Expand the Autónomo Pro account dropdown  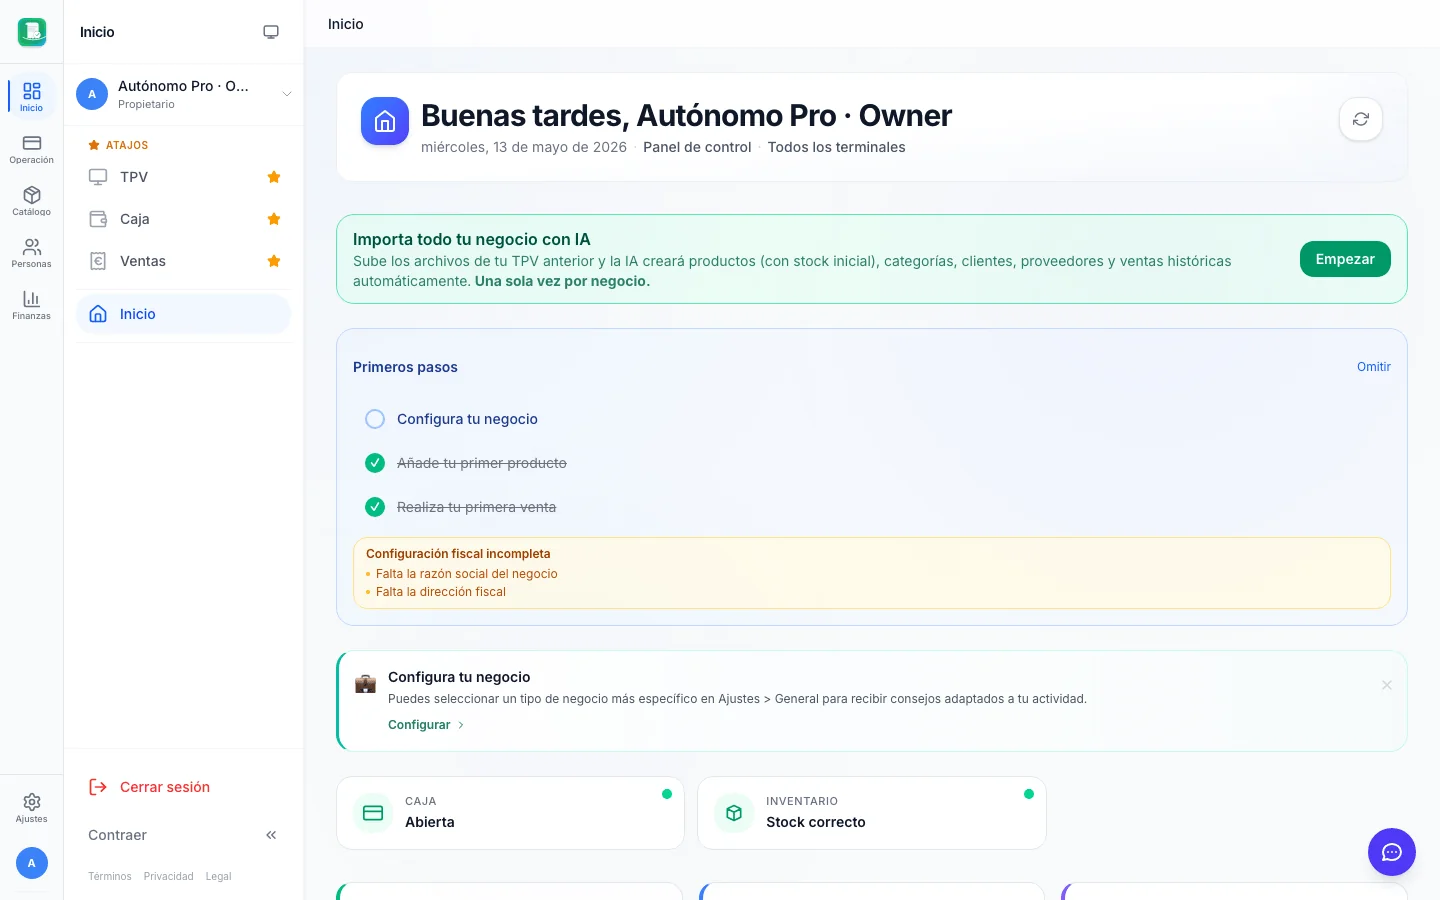(x=287, y=94)
